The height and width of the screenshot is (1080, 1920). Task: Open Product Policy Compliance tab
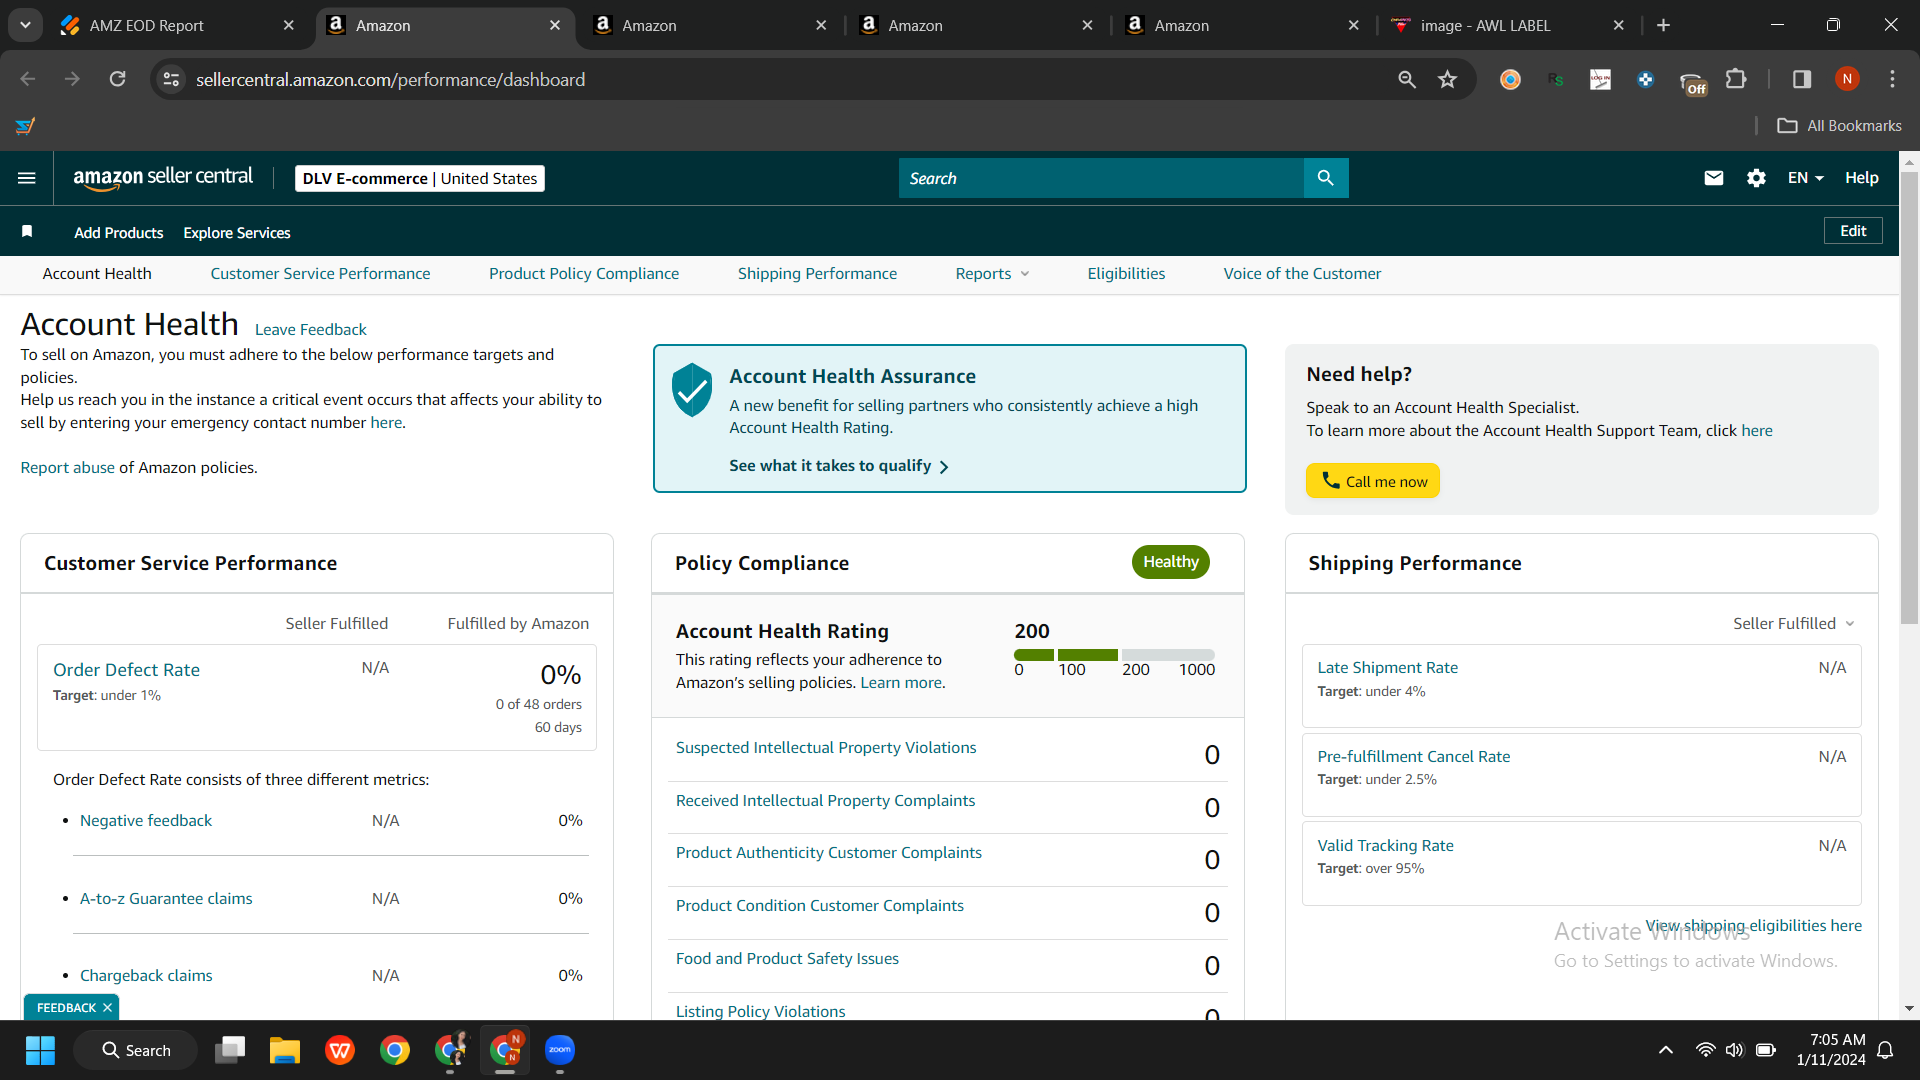(584, 274)
